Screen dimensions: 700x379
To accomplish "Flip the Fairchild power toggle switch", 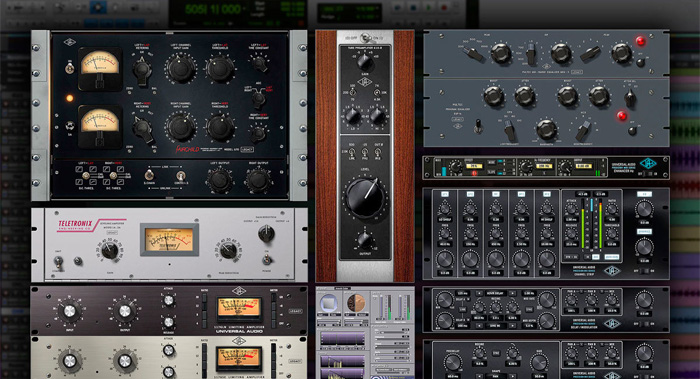I will [x=69, y=68].
